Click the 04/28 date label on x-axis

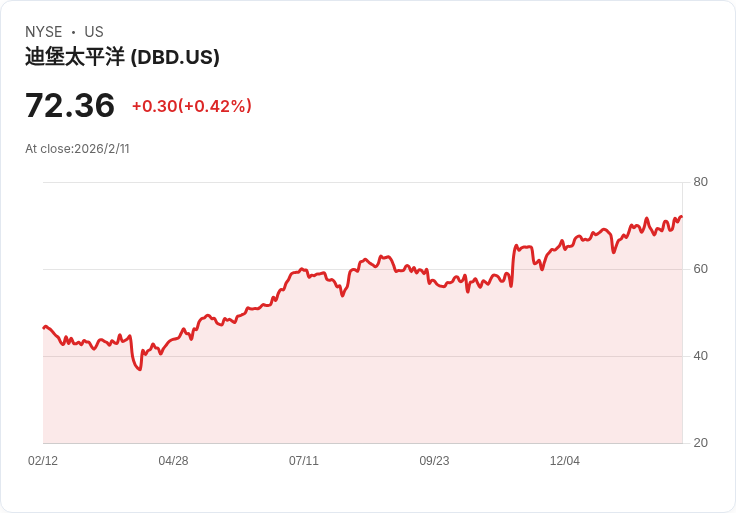pyautogui.click(x=173, y=461)
